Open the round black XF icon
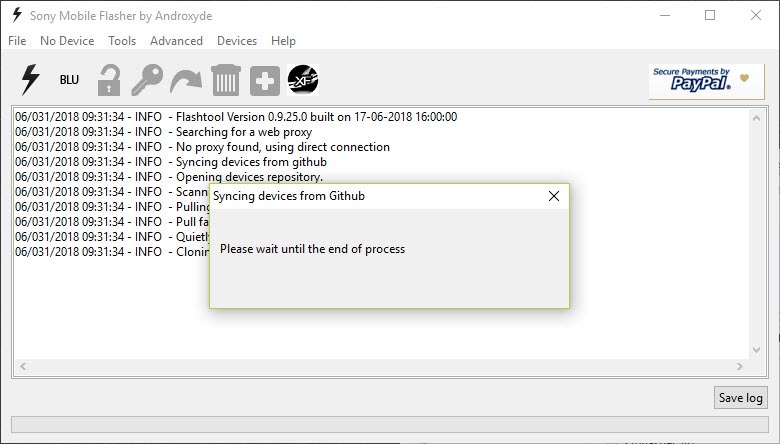The image size is (780, 444). [303, 80]
